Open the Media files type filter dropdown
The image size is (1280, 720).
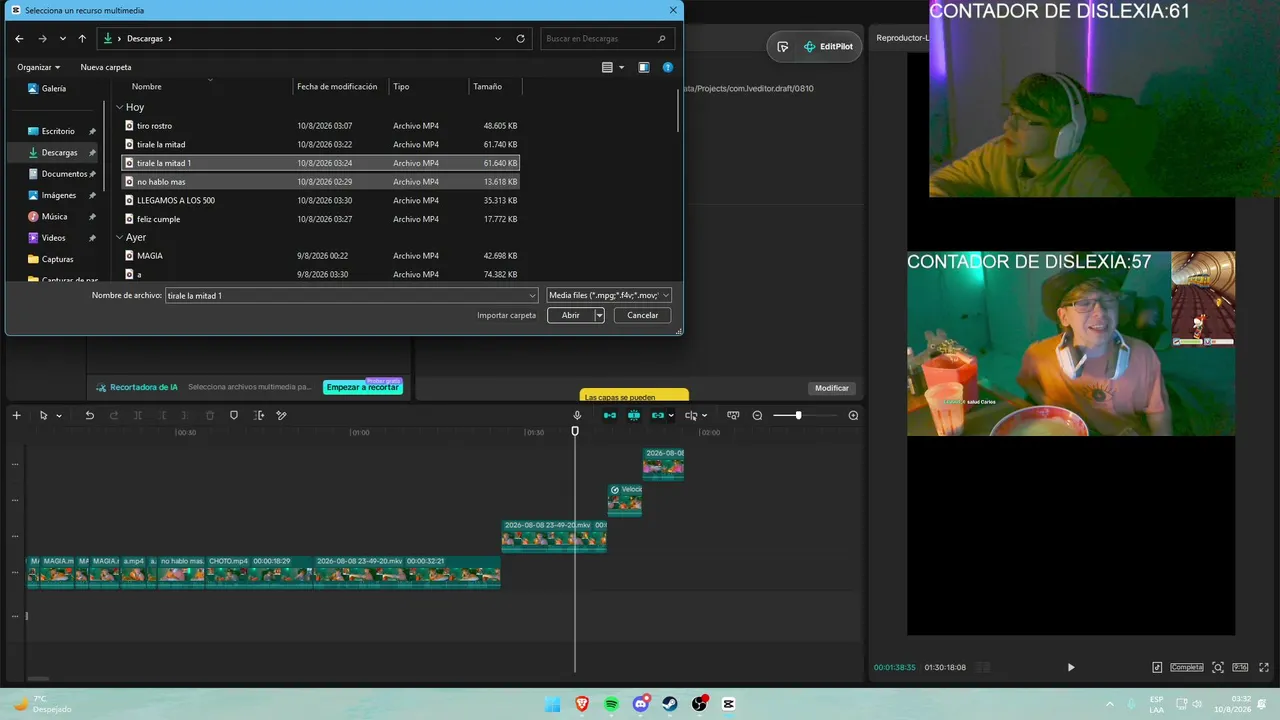[x=609, y=296]
